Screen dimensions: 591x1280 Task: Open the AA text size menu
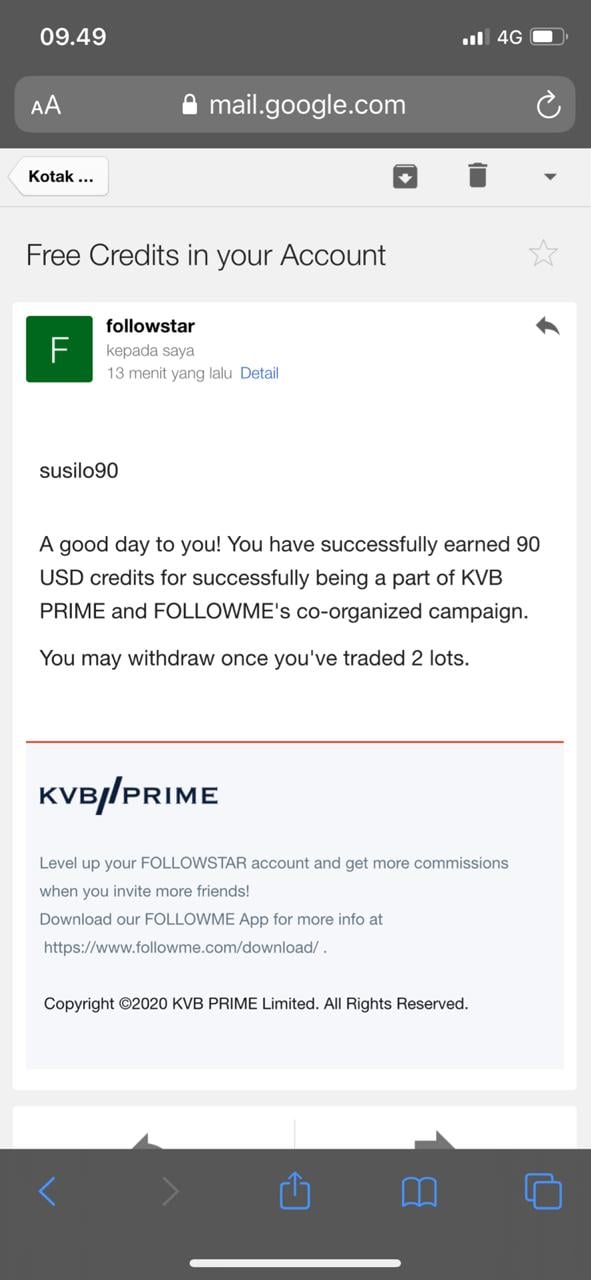[x=46, y=106]
